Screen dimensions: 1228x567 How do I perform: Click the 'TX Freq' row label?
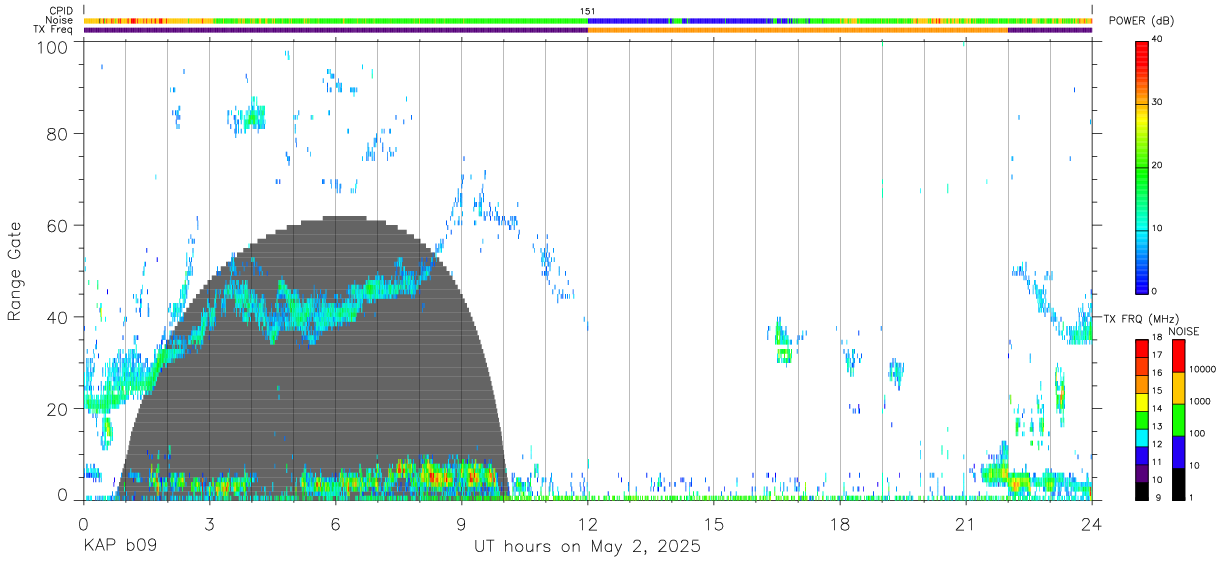[x=54, y=29]
